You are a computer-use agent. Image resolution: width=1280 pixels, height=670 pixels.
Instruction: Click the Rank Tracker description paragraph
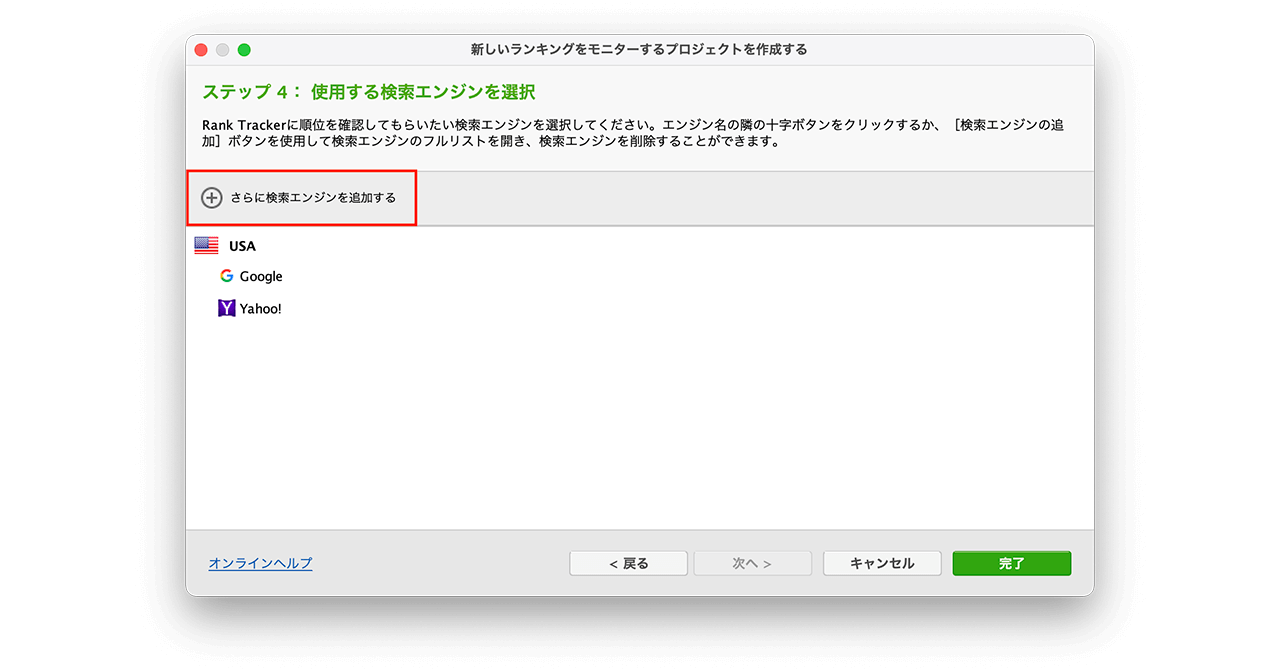tap(630, 133)
